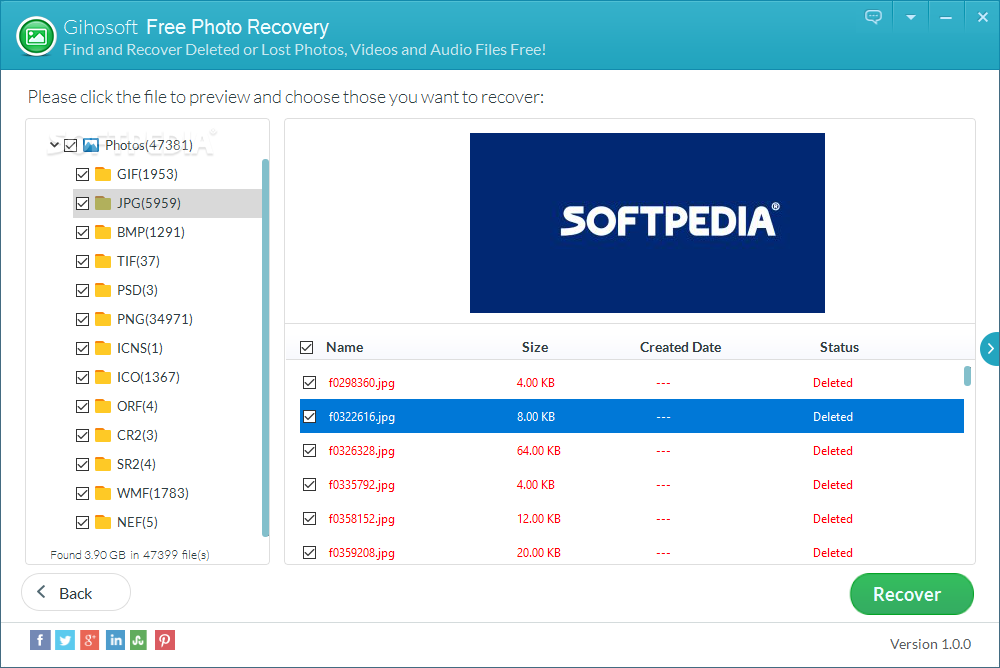Click the PNG folder icon

pyautogui.click(x=103, y=319)
